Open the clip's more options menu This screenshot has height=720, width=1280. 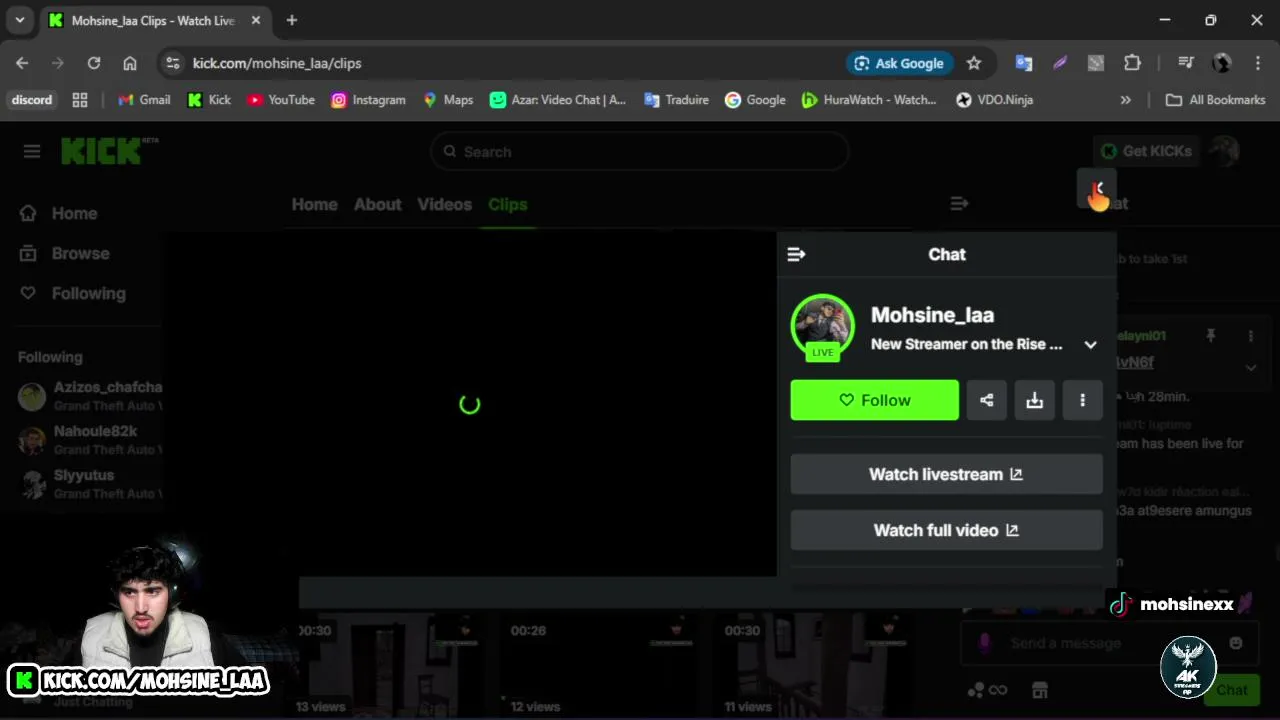tap(1082, 400)
